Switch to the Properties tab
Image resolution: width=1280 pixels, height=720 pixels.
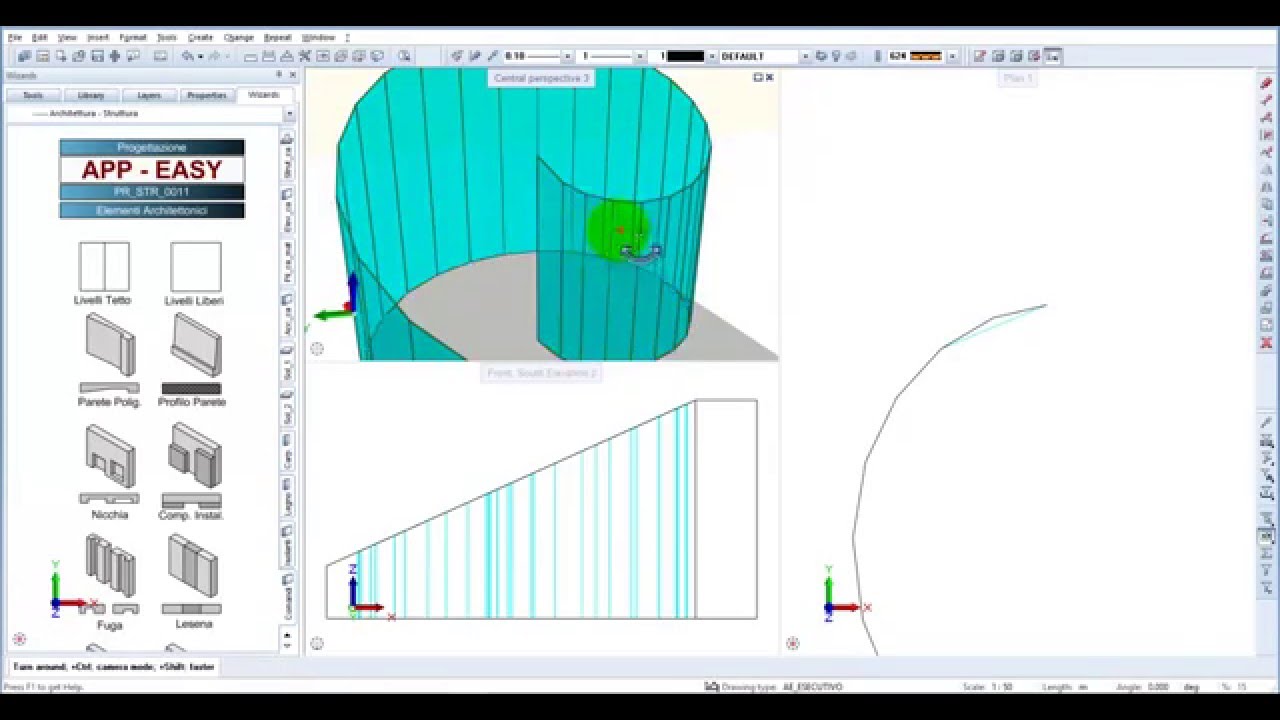click(x=207, y=95)
